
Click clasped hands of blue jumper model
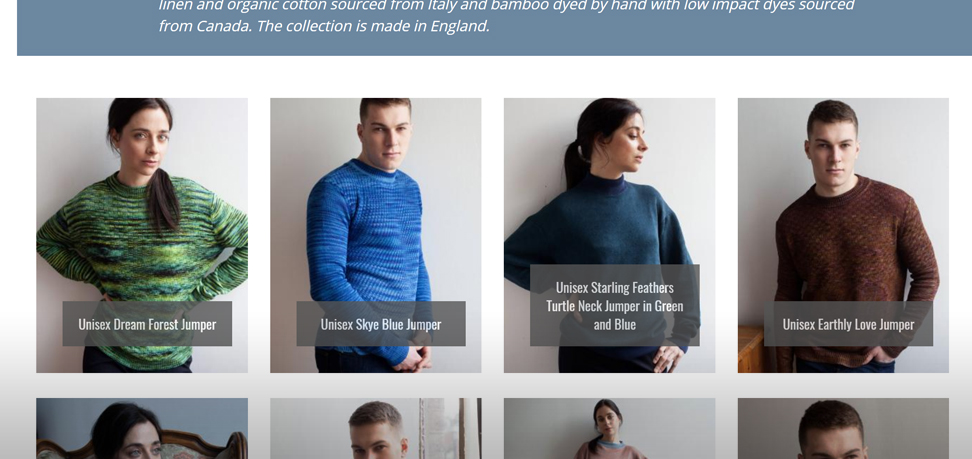412,359
